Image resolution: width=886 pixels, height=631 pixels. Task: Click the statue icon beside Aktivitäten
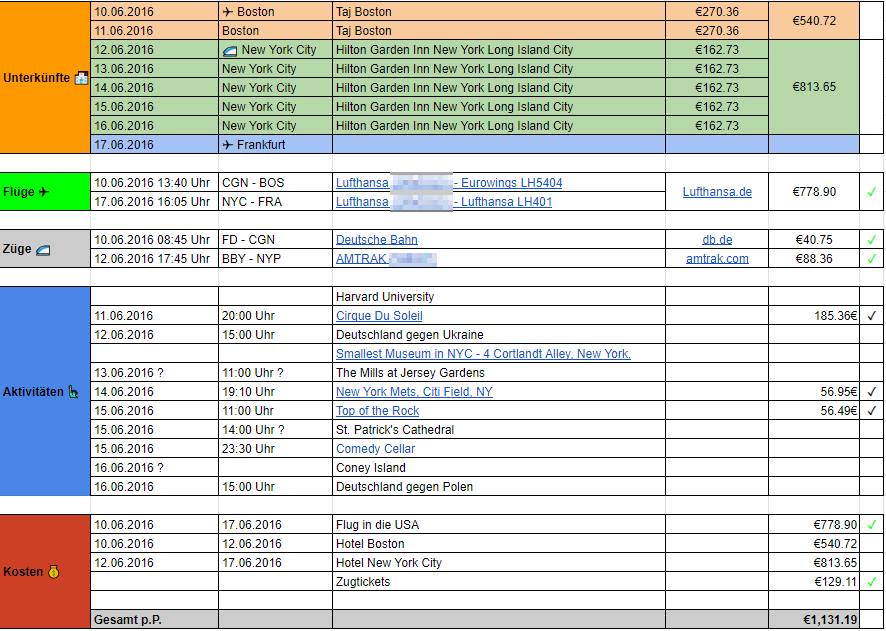tap(73, 392)
